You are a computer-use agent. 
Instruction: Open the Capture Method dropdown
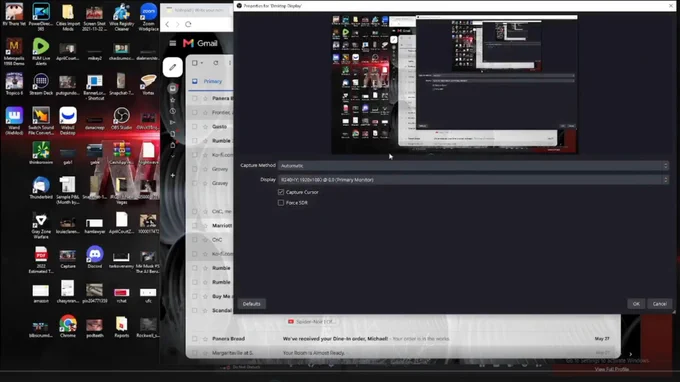pyautogui.click(x=473, y=166)
